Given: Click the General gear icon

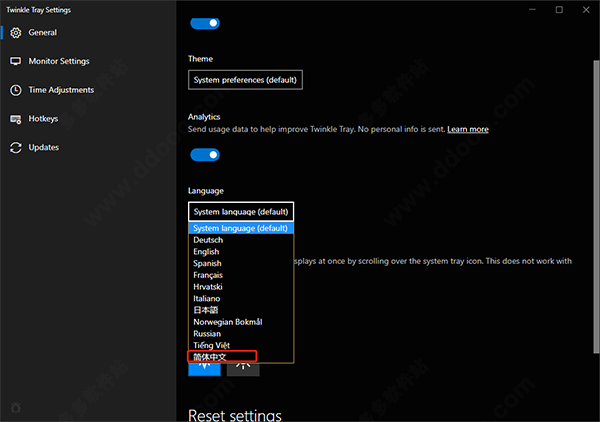Looking at the screenshot, I should [16, 33].
